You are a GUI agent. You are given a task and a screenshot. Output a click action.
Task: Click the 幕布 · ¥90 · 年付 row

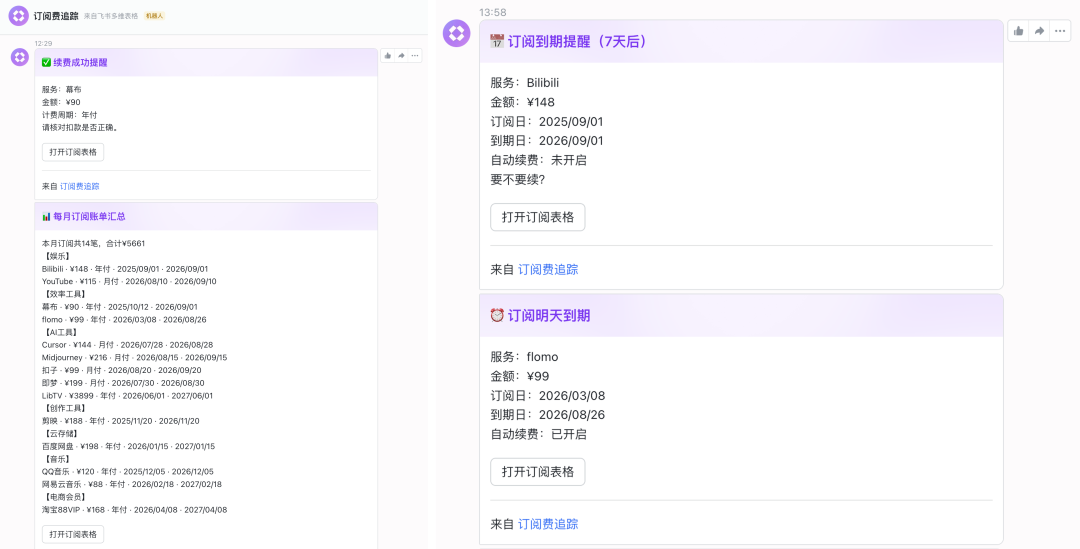click(x=120, y=307)
